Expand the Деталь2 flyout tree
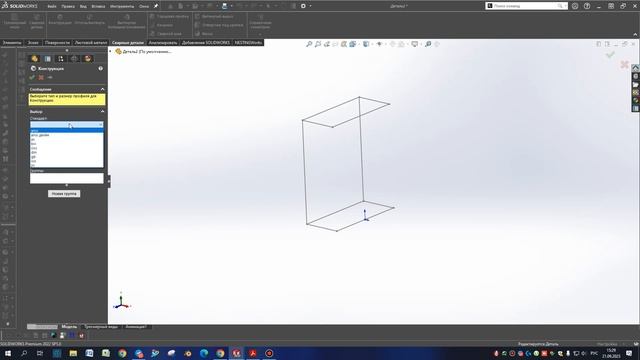 tap(110, 51)
